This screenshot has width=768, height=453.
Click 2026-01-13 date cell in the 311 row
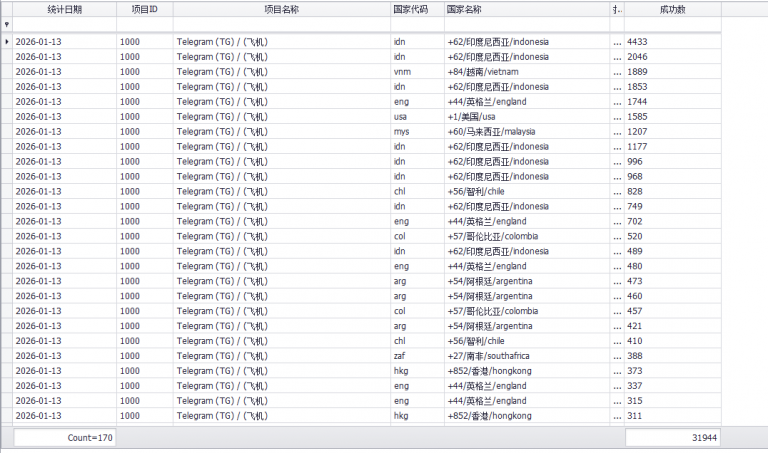pos(64,415)
